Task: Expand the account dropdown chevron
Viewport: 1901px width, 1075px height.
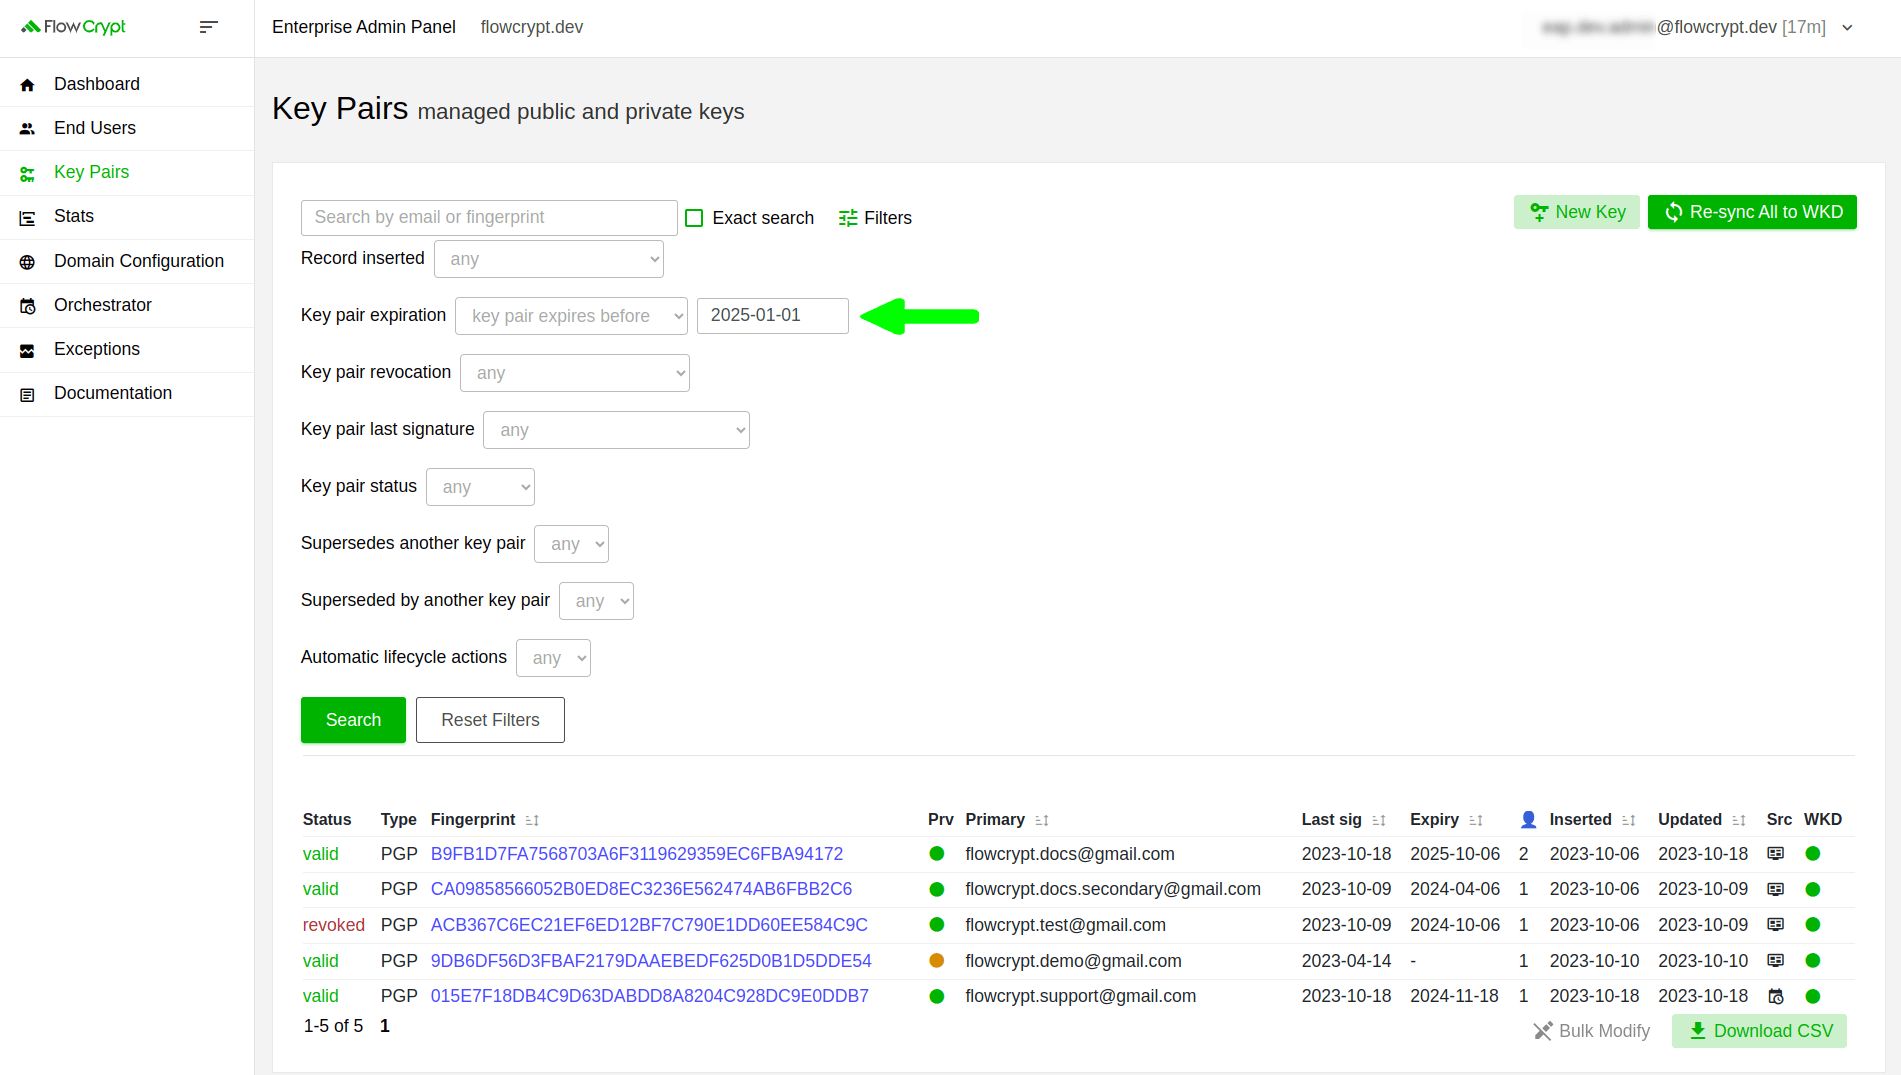Action: tap(1847, 28)
